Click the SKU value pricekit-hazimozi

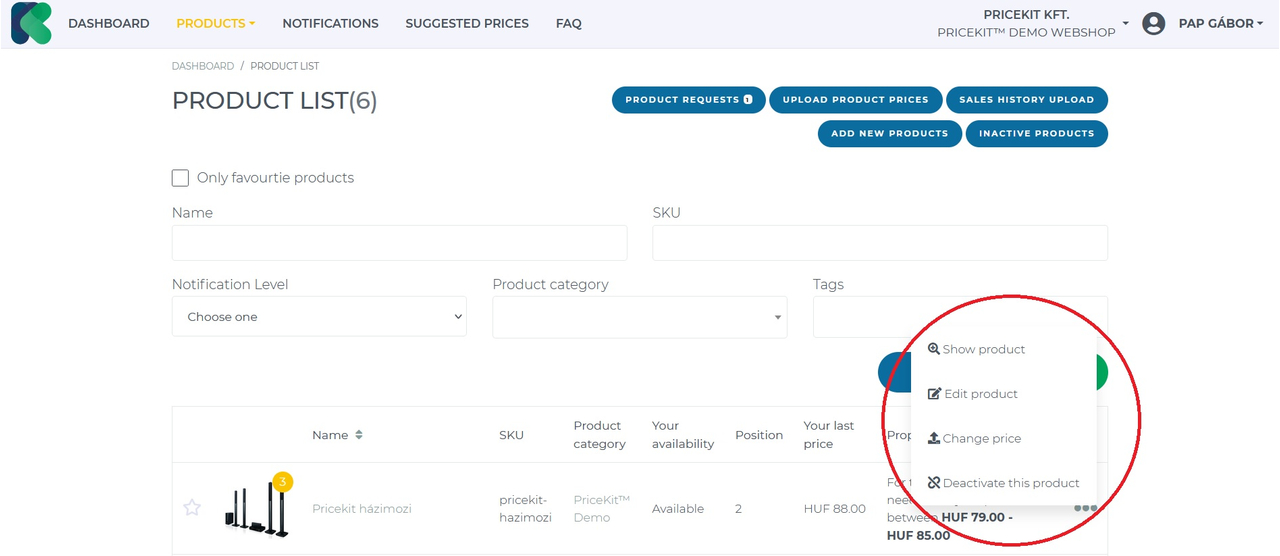click(x=526, y=508)
